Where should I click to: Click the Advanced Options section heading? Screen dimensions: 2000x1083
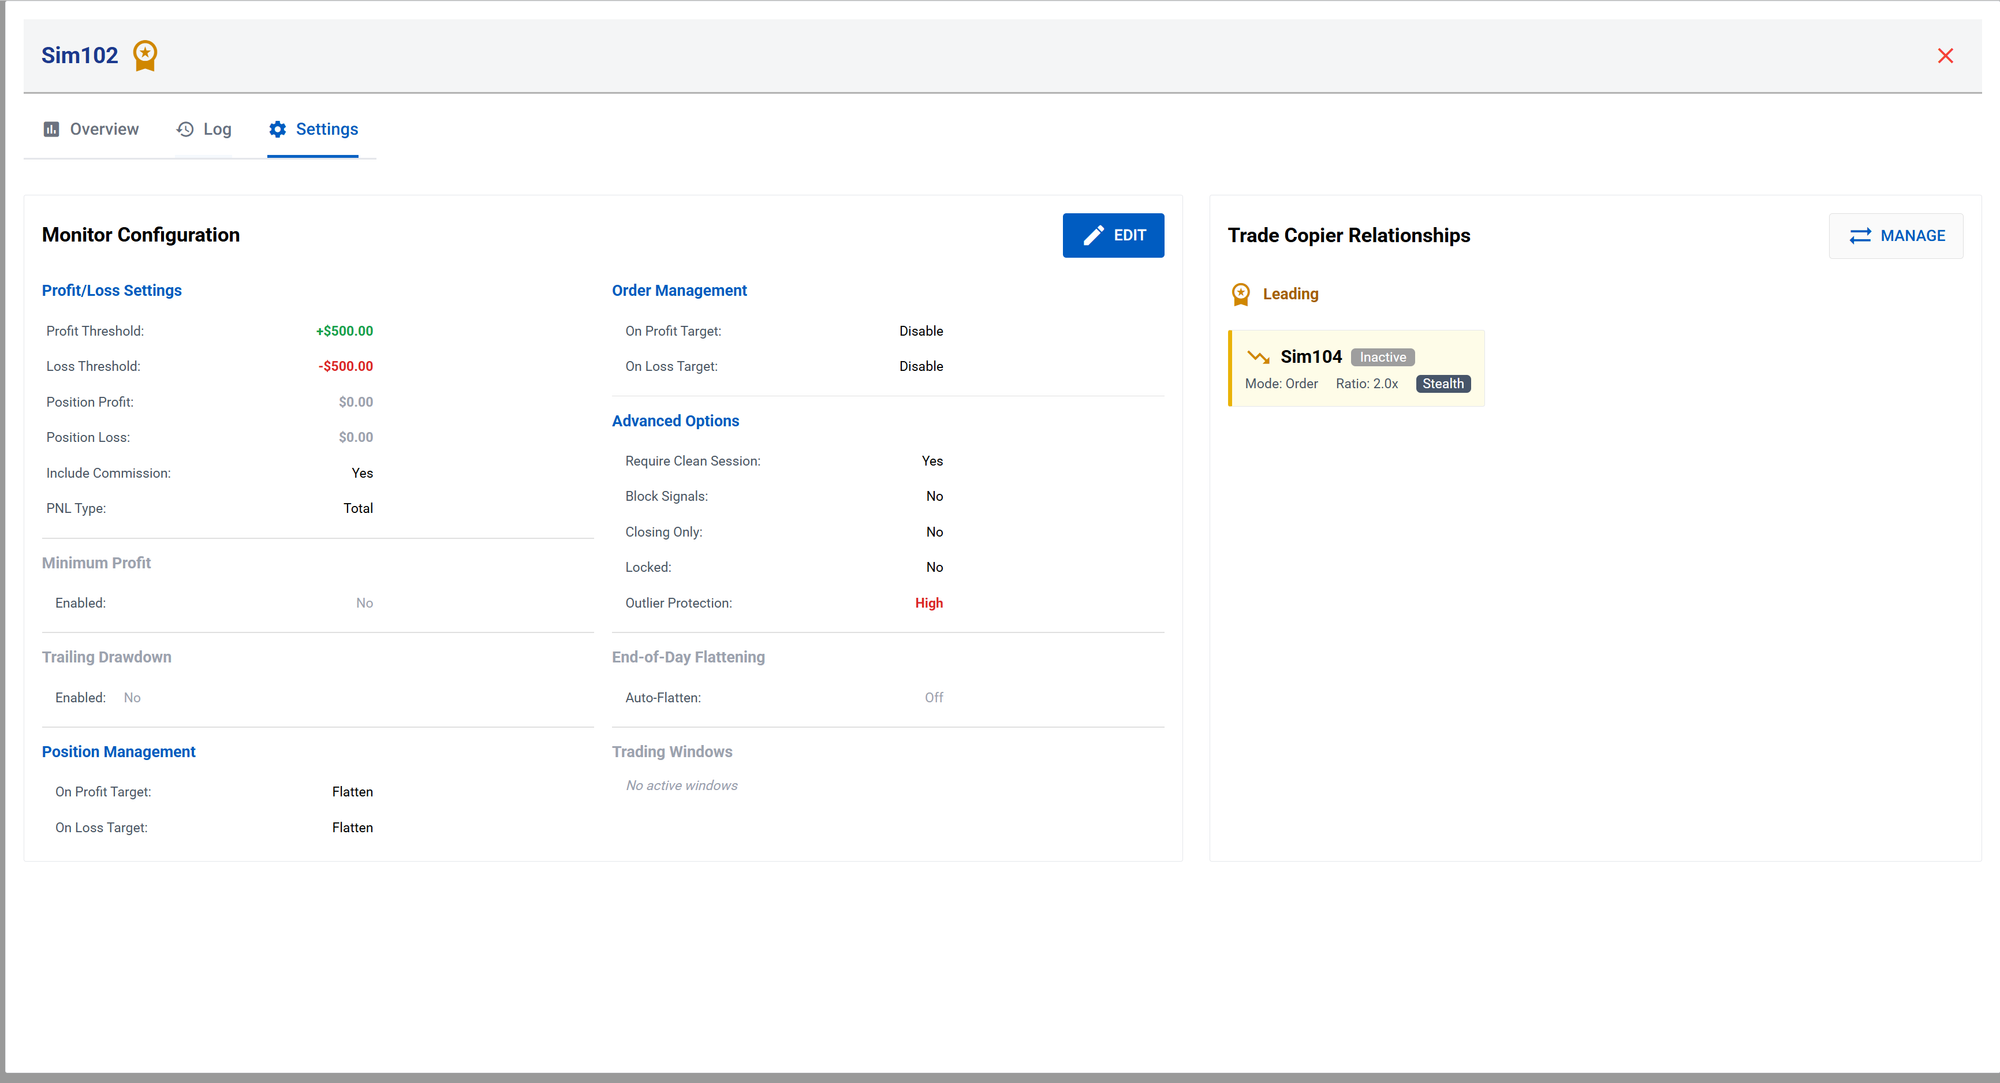click(675, 420)
